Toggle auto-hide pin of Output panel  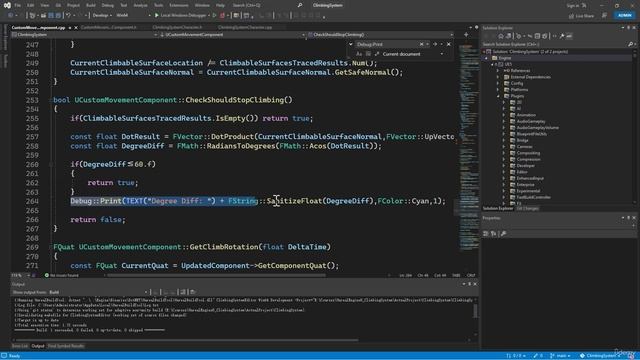(469, 284)
